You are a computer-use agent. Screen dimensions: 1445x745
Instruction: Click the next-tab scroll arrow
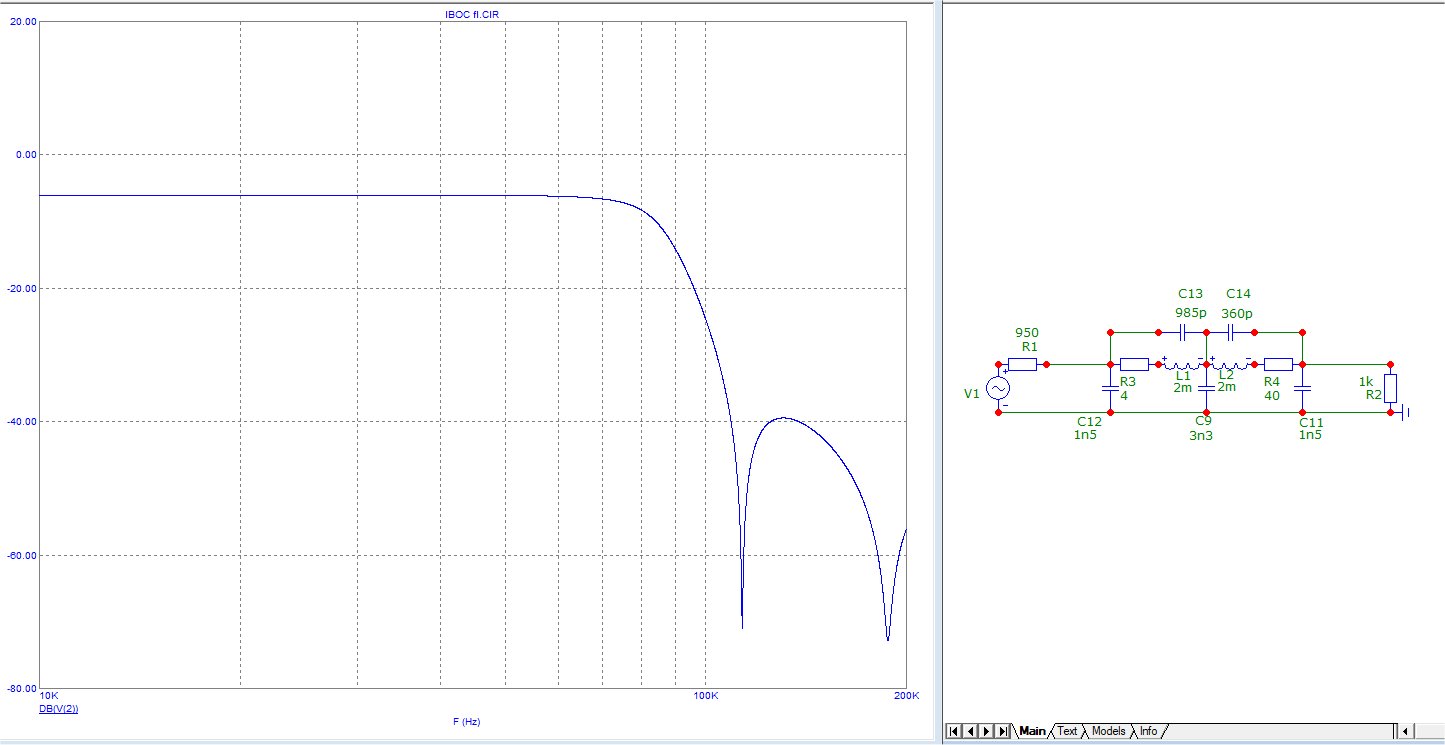point(986,731)
